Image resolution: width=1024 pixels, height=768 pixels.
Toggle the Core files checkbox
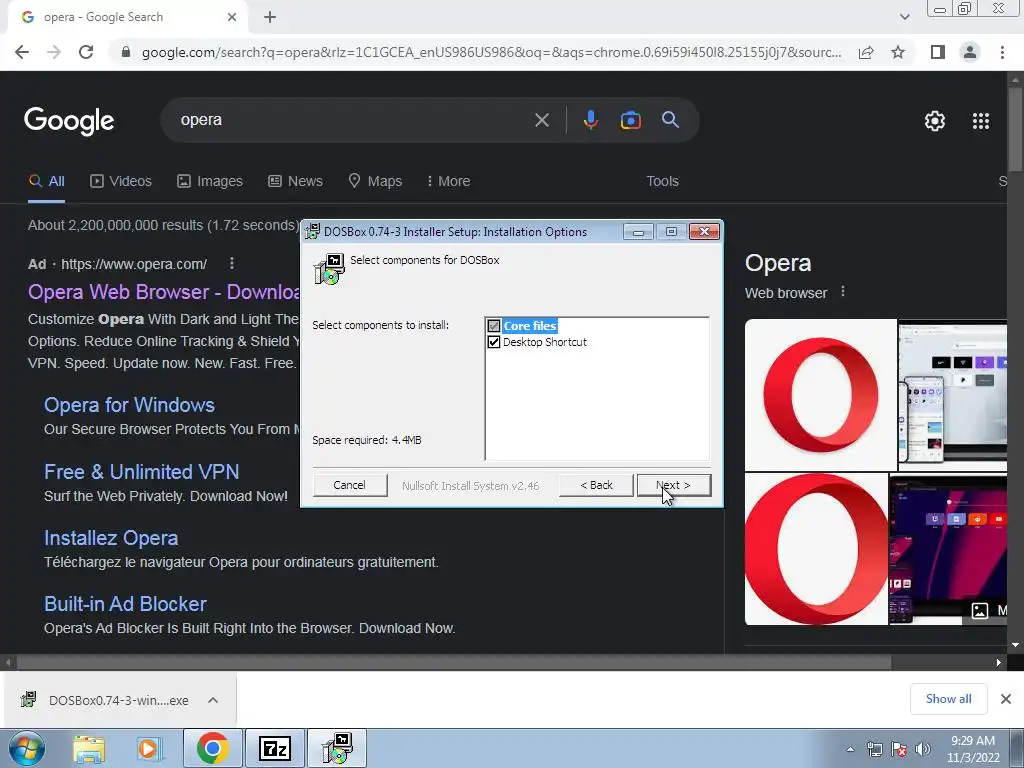tap(494, 325)
